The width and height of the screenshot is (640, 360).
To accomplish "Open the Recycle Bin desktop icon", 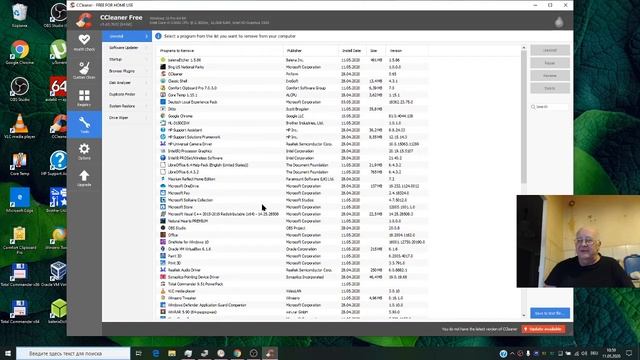I will point(20,15).
